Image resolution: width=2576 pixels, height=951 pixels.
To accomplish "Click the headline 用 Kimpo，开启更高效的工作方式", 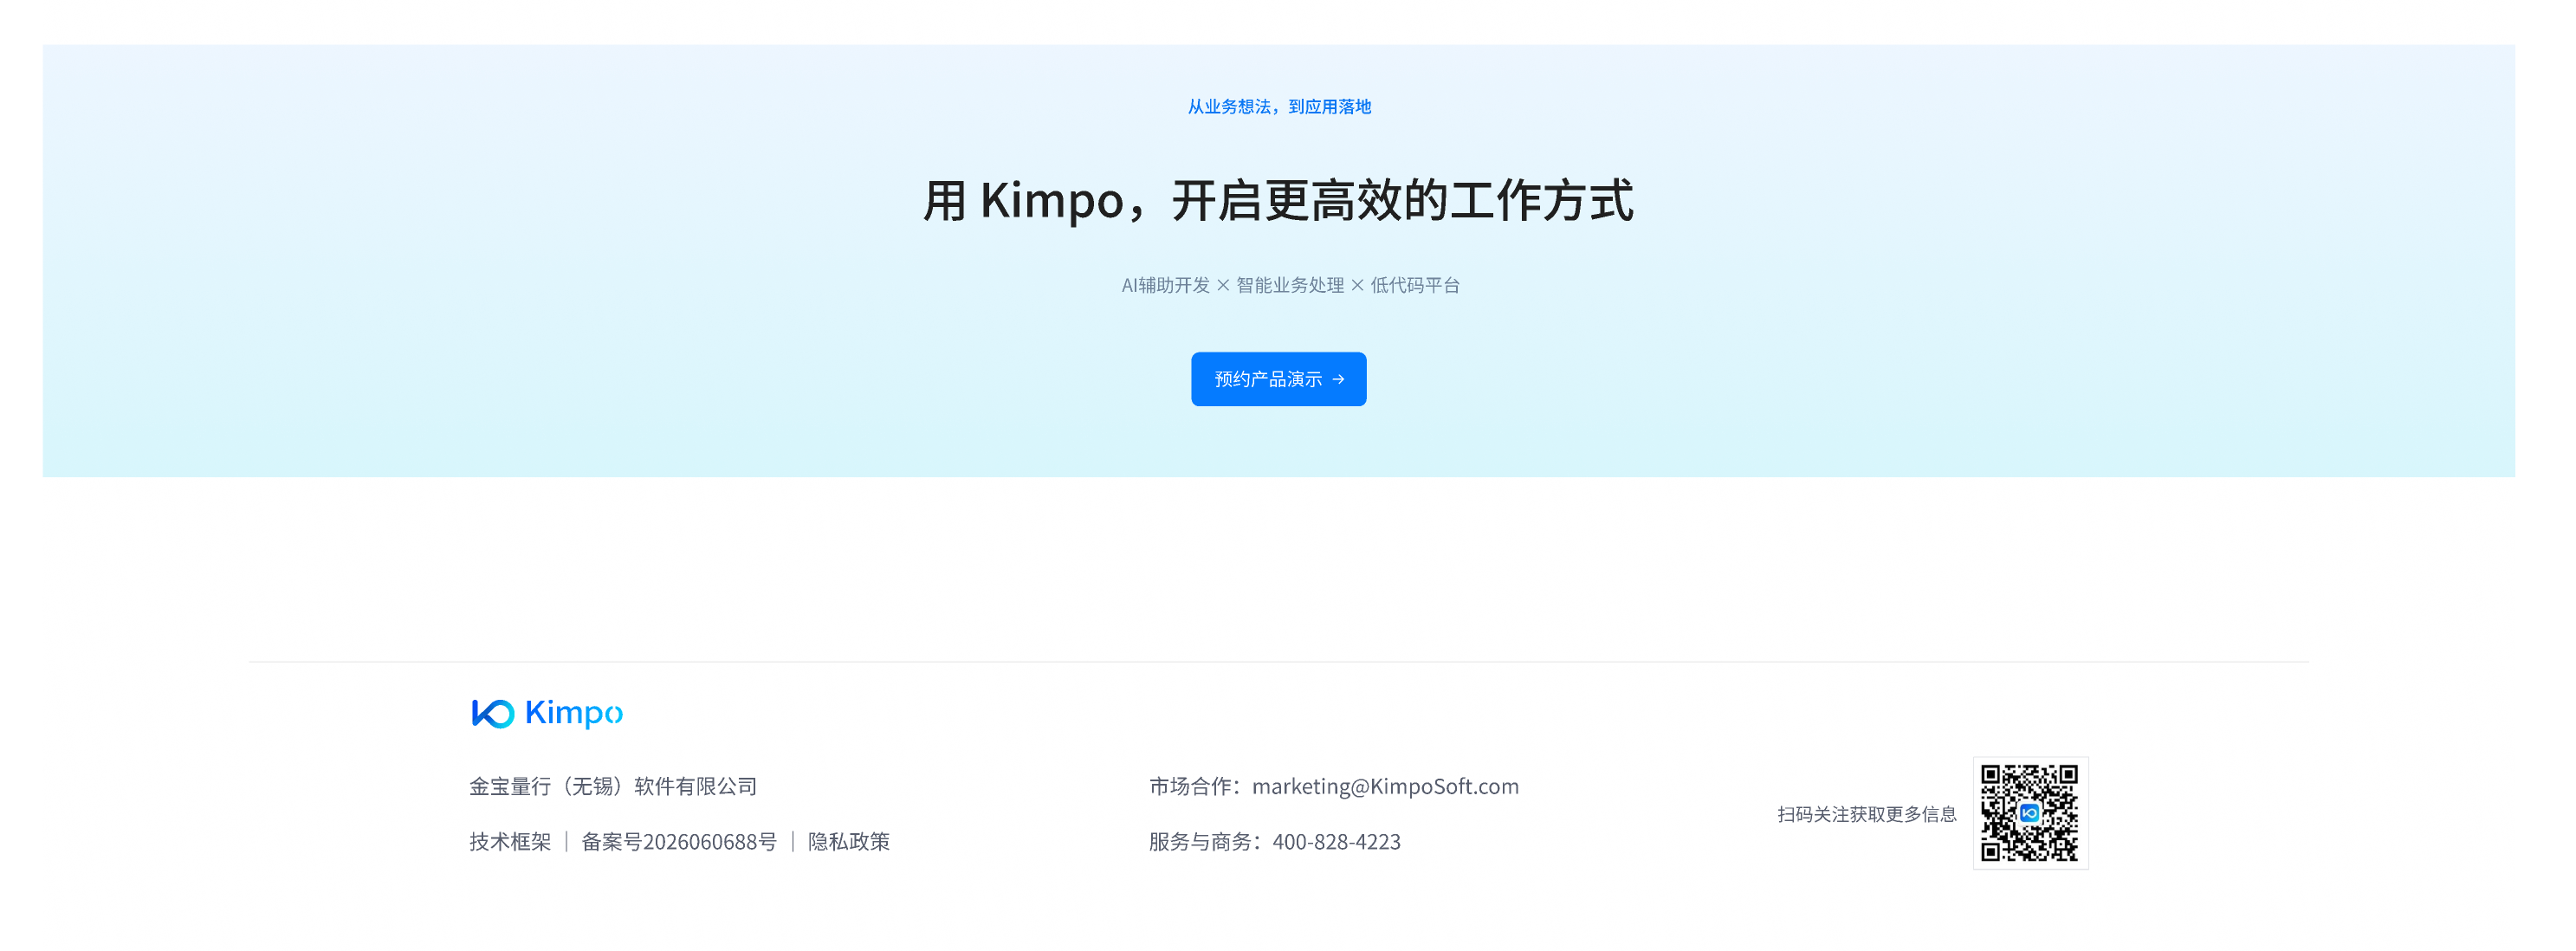I will [x=1278, y=201].
